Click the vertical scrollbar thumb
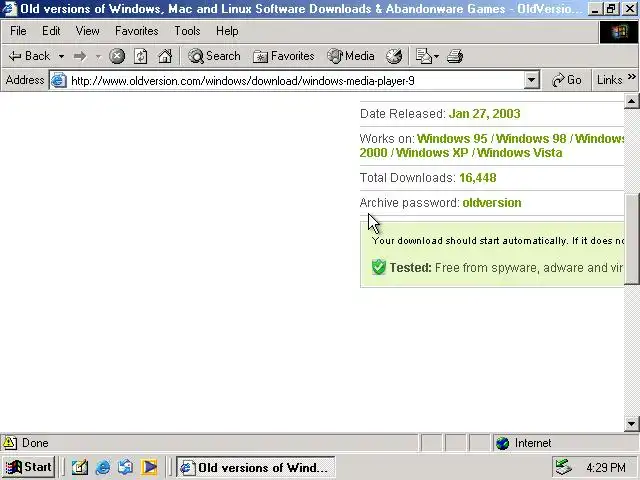The image size is (640, 480). coord(631,238)
